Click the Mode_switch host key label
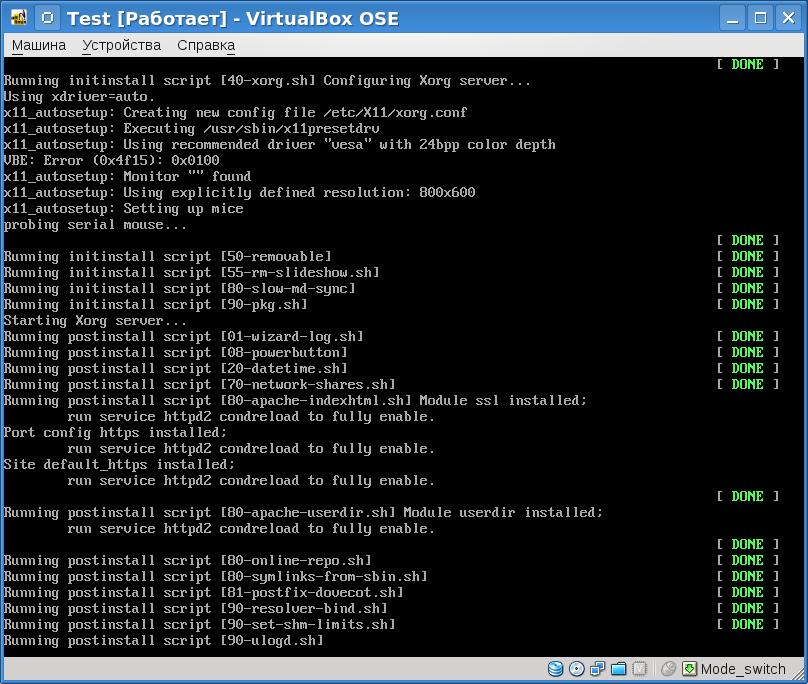 coord(743,669)
